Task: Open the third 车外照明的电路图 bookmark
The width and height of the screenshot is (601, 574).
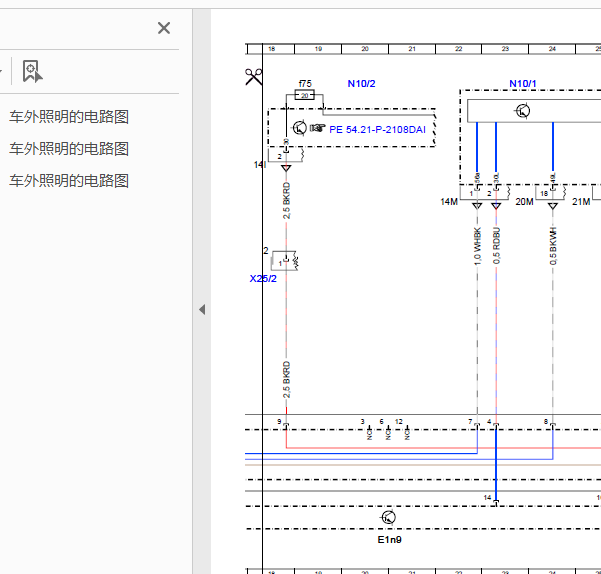Action: click(69, 181)
